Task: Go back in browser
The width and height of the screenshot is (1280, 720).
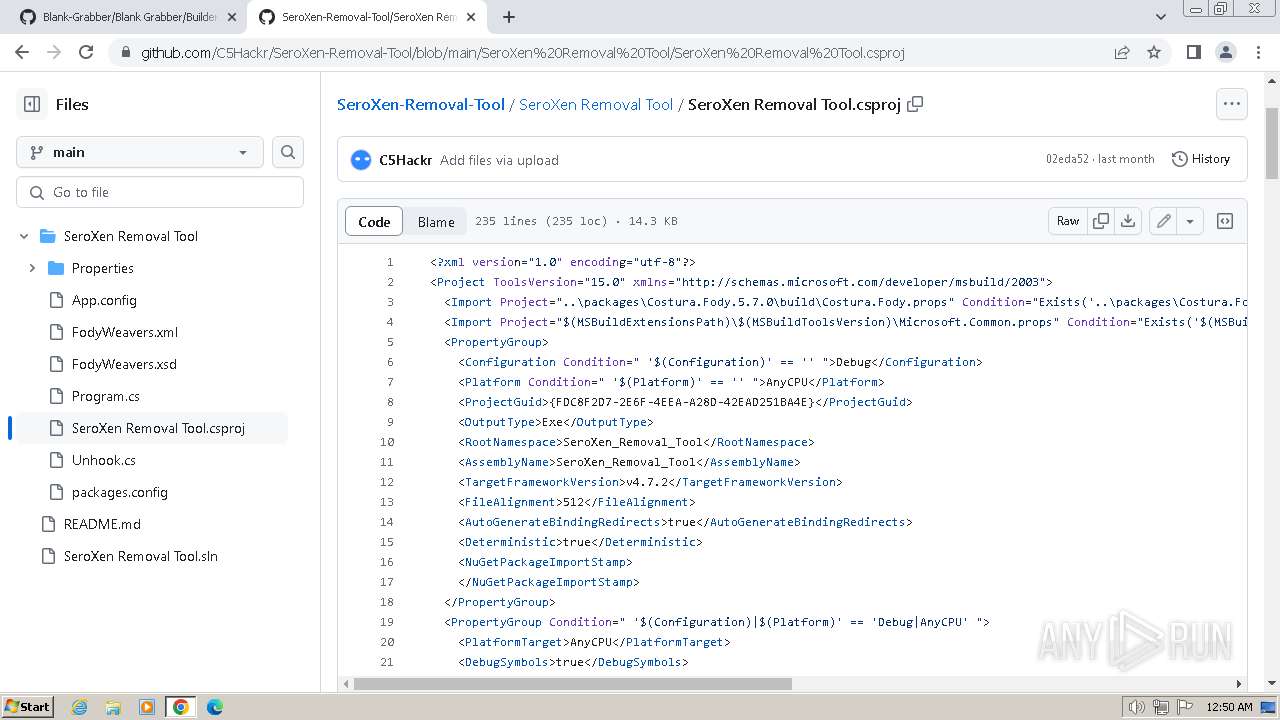Action: (22, 52)
